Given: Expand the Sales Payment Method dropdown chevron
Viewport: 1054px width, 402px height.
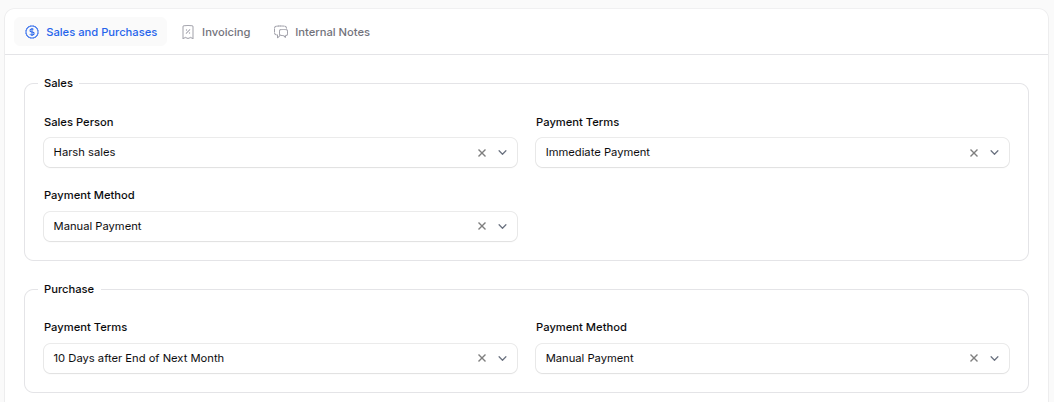Looking at the screenshot, I should pos(502,226).
